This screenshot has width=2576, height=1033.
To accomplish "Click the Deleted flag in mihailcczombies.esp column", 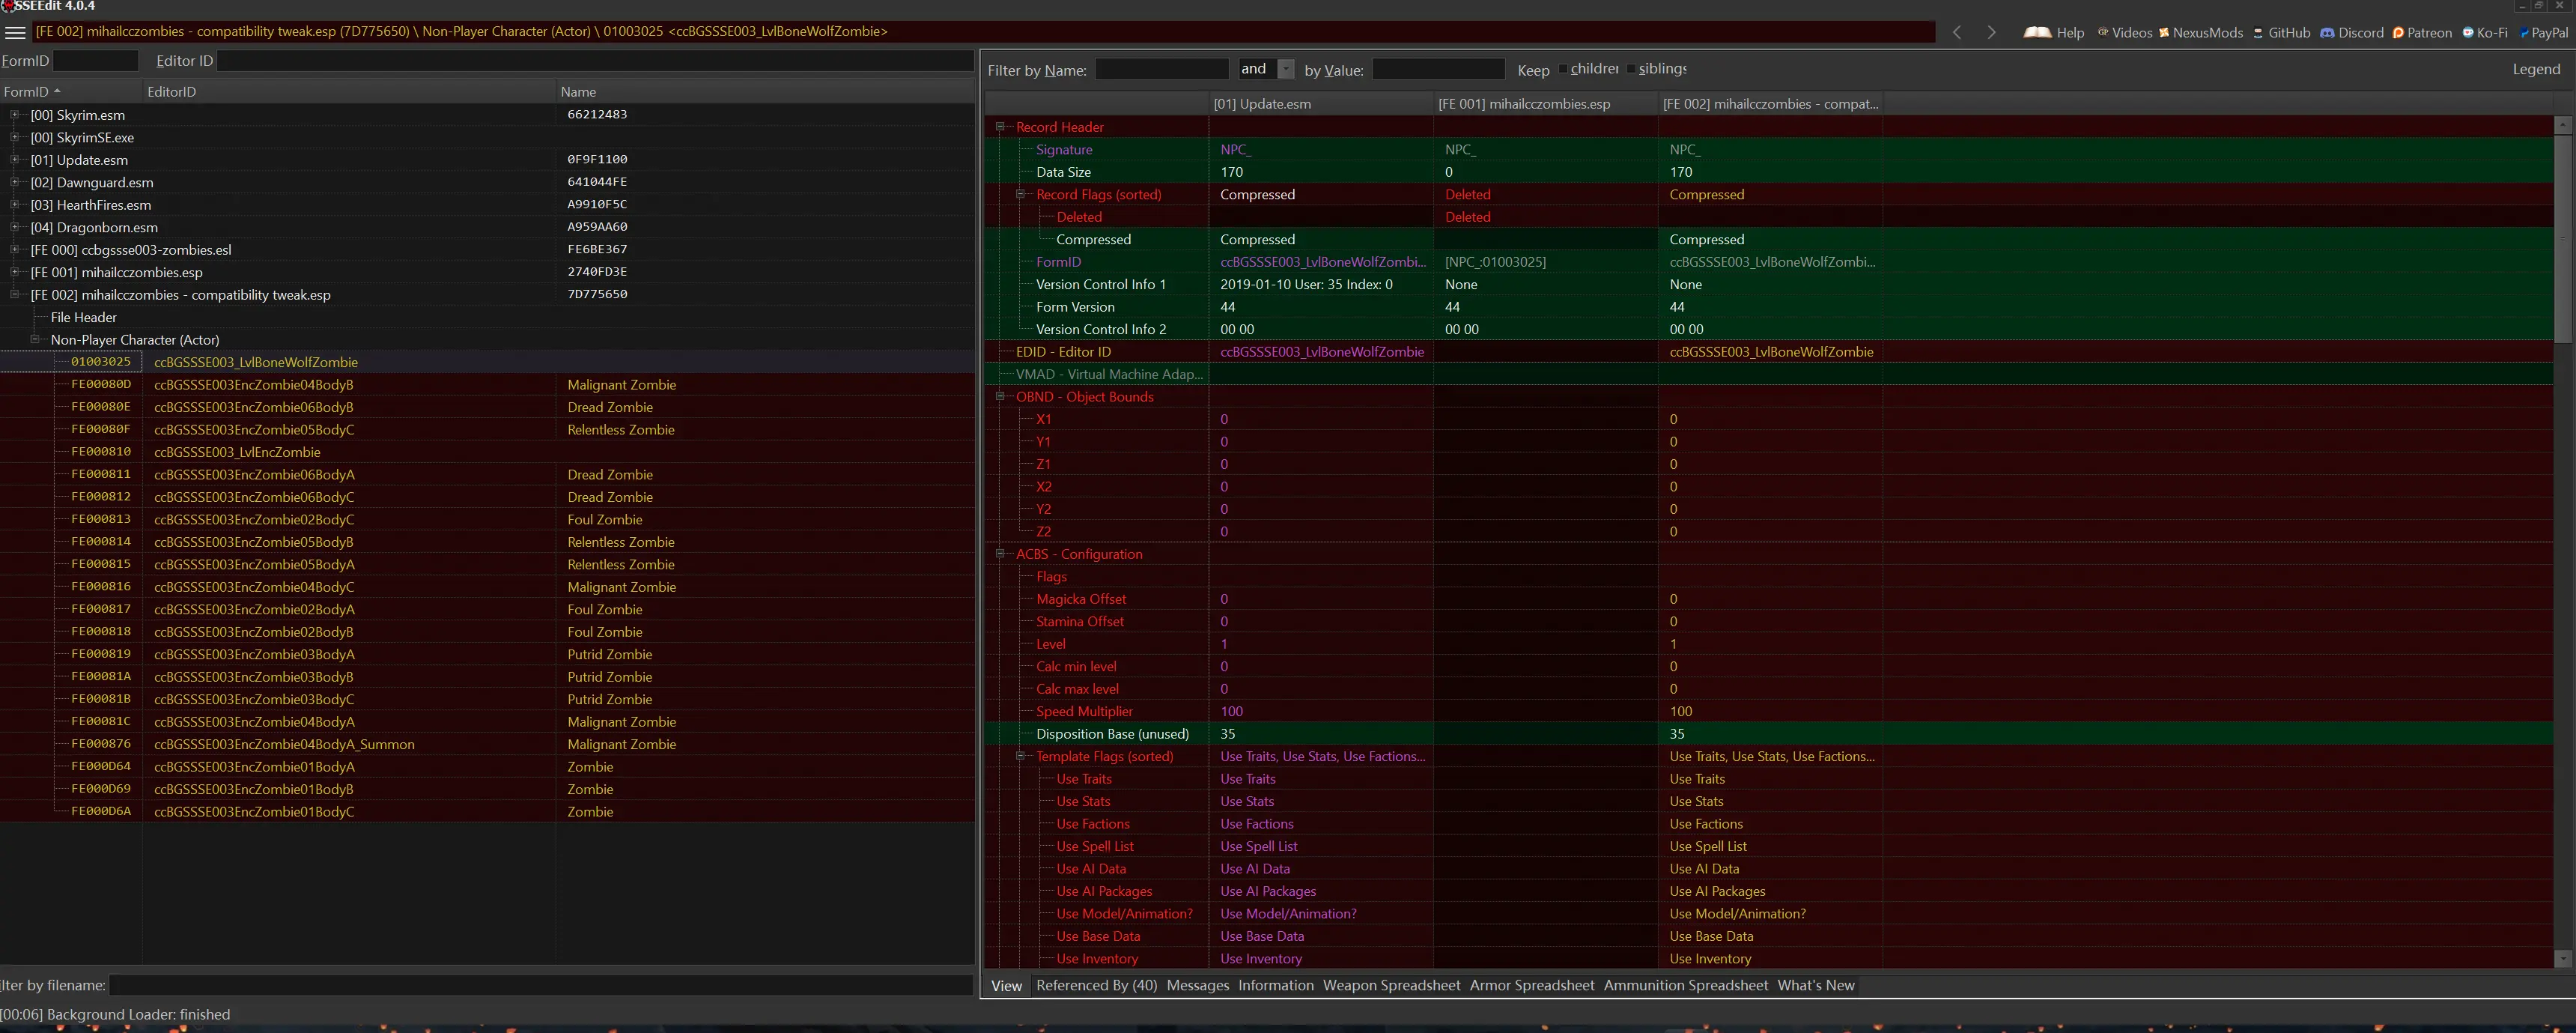I will point(1467,217).
